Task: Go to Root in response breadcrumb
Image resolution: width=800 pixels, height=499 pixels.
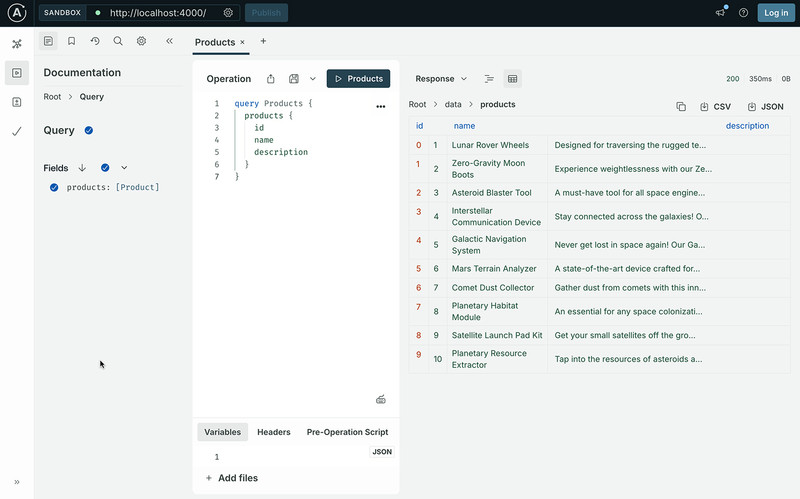Action: click(417, 104)
